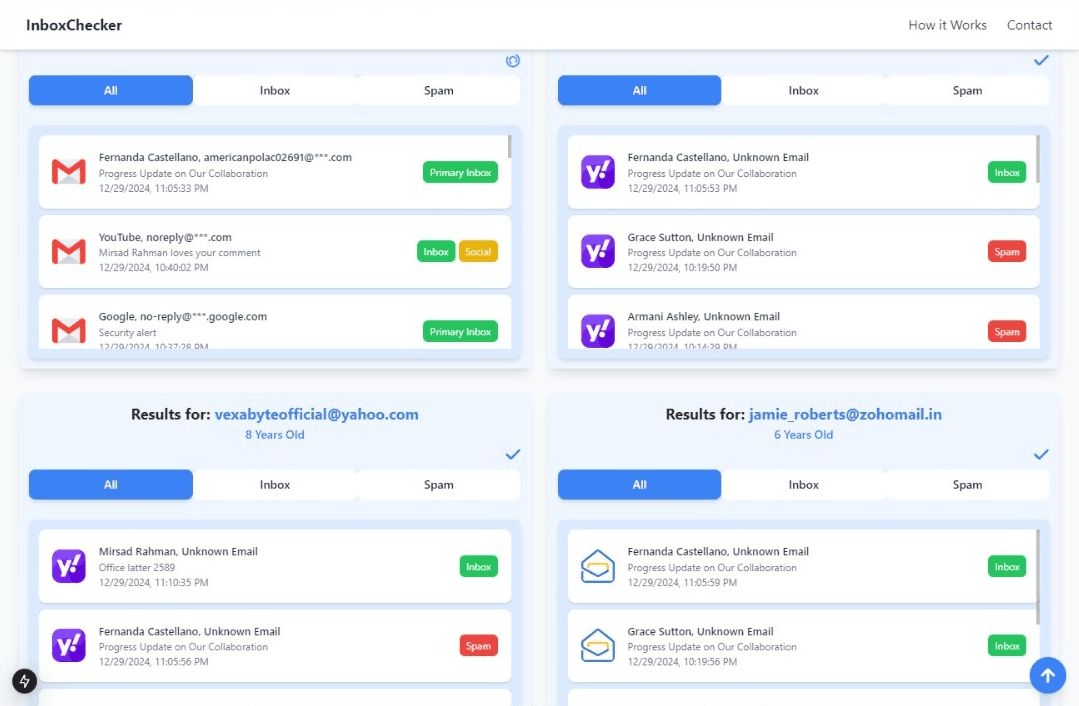Screen dimensions: 1079x706
Task: Switch to Spam tab in vexabyteofficial results
Action: pyautogui.click(x=438, y=485)
